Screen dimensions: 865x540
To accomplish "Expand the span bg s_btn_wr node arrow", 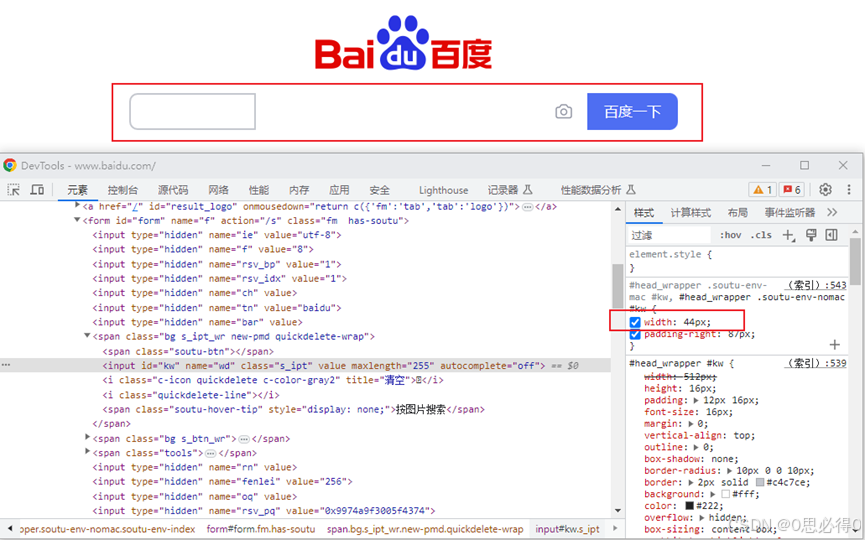I will [87, 437].
